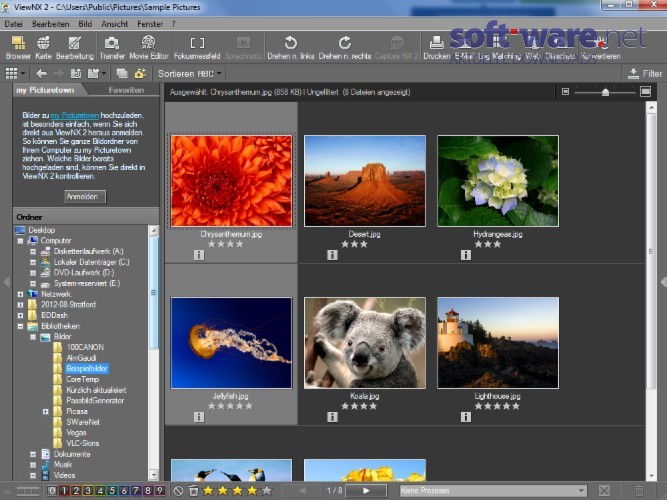Viewport: 667px width, 500px height.
Task: Launch Nikon Transfer tool
Action: click(x=112, y=47)
